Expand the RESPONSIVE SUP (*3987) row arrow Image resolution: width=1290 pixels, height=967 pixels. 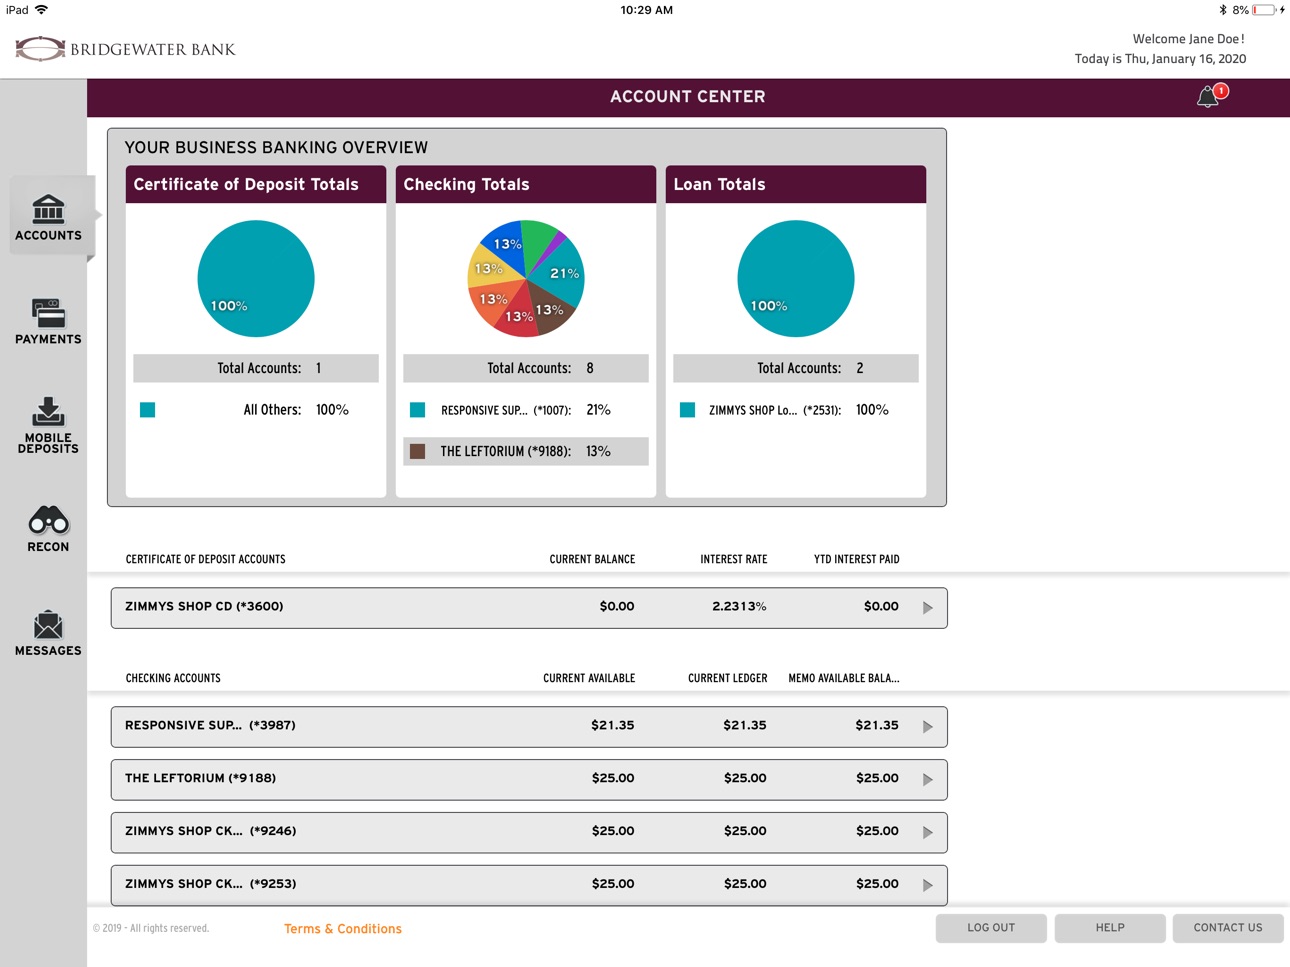click(928, 727)
